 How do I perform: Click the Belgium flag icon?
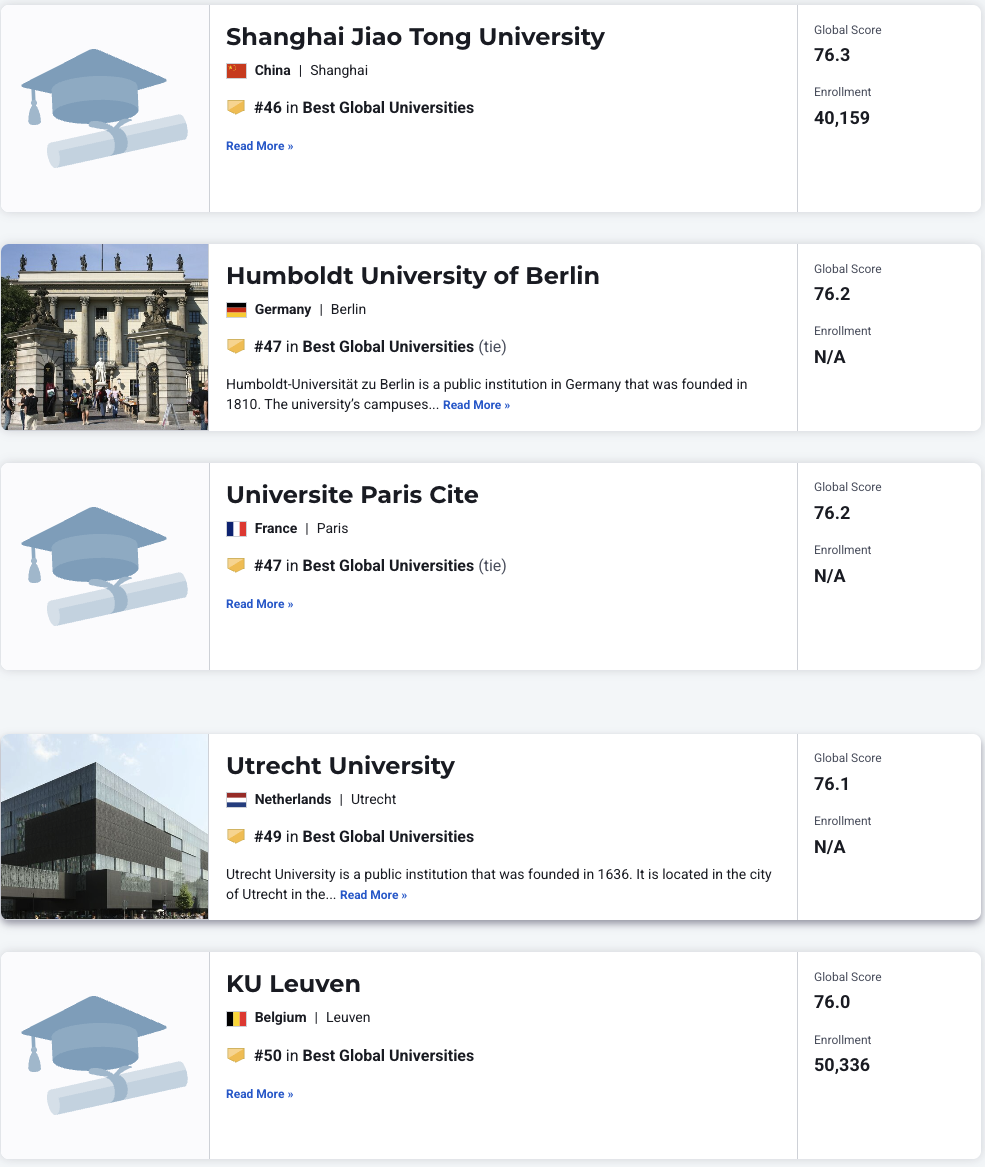tap(236, 1018)
